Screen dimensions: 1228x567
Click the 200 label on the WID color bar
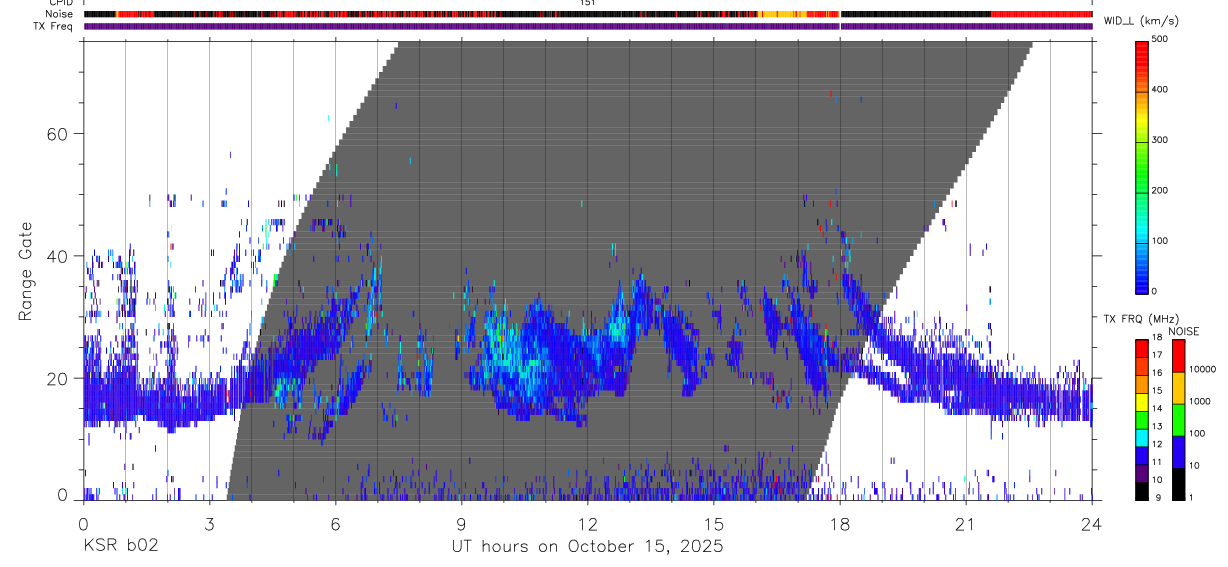1161,190
